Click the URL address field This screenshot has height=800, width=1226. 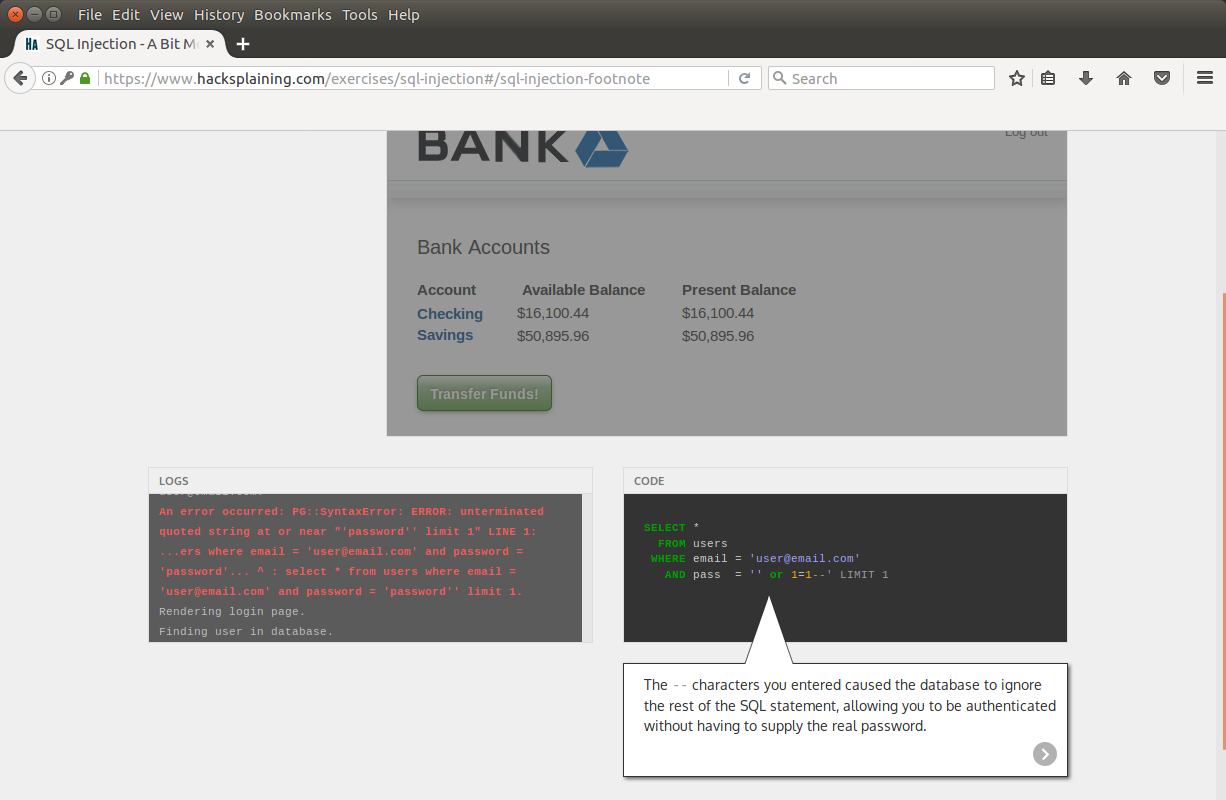[x=415, y=78]
